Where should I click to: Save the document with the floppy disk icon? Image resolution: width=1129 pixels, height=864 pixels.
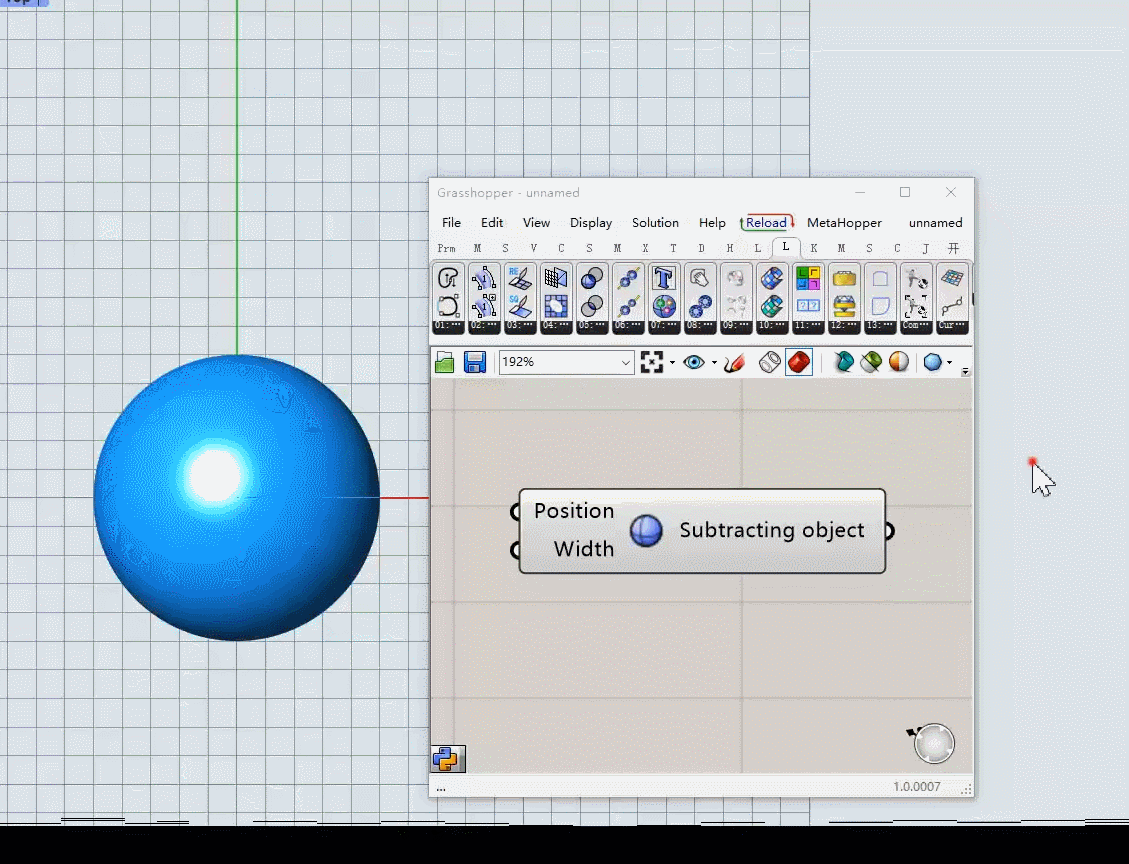475,362
